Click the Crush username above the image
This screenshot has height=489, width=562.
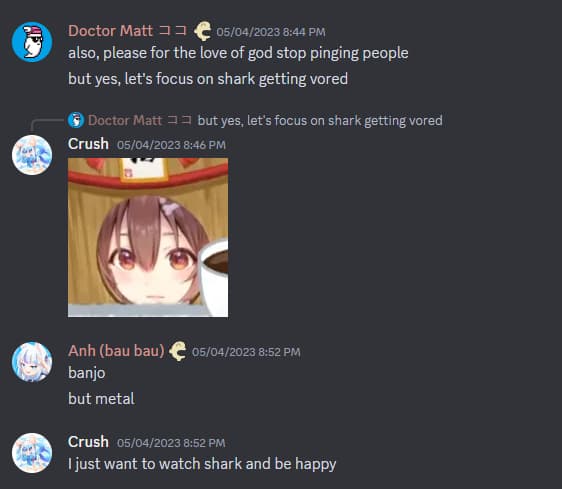tap(88, 144)
